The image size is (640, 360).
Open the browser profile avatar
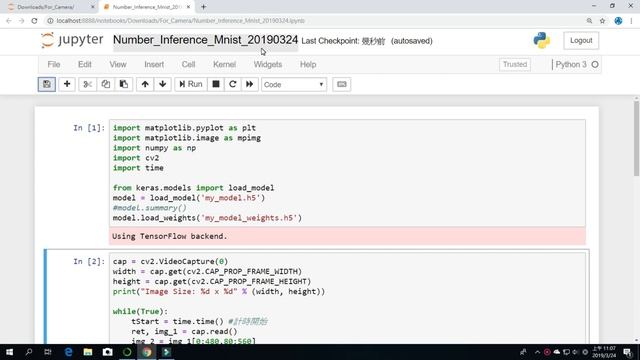coord(618,21)
